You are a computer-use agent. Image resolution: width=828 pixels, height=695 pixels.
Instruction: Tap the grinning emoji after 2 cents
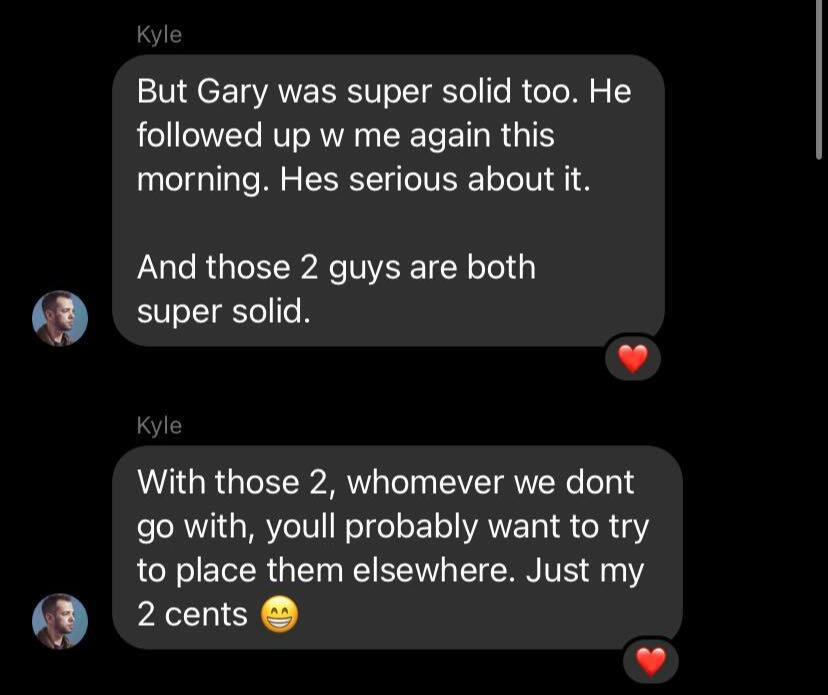pyautogui.click(x=280, y=615)
